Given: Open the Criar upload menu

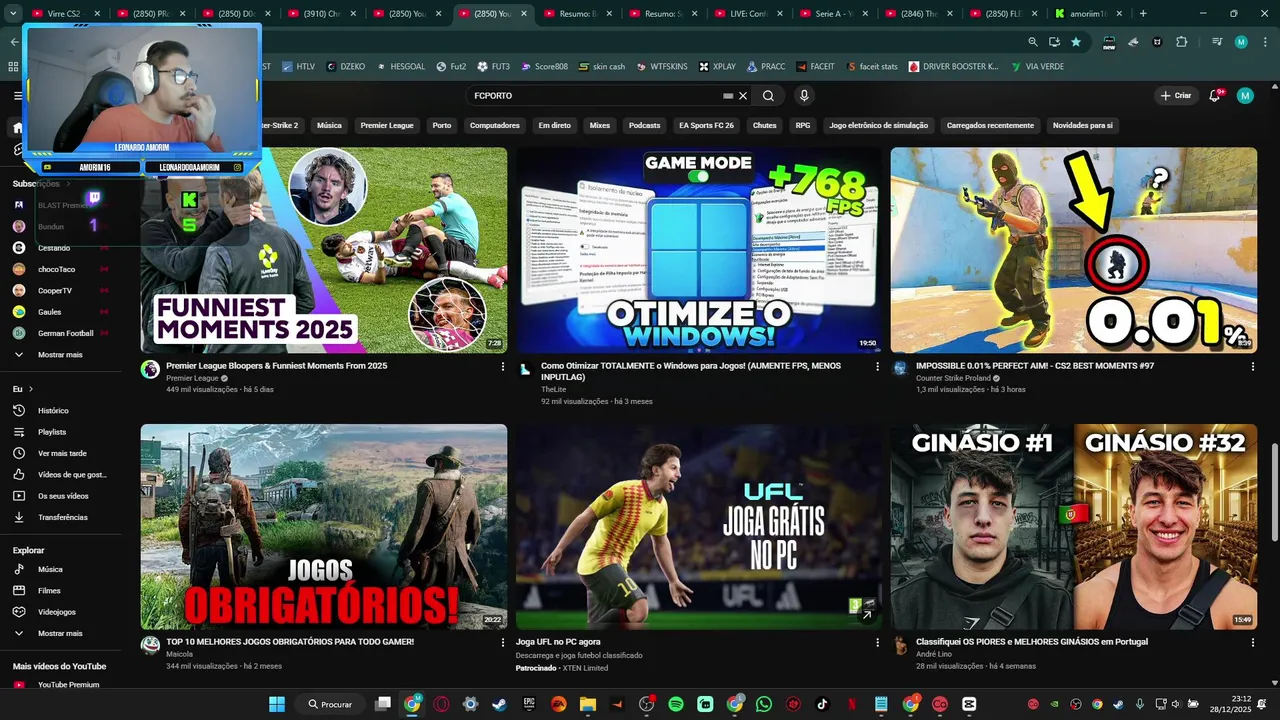Looking at the screenshot, I should pyautogui.click(x=1176, y=96).
